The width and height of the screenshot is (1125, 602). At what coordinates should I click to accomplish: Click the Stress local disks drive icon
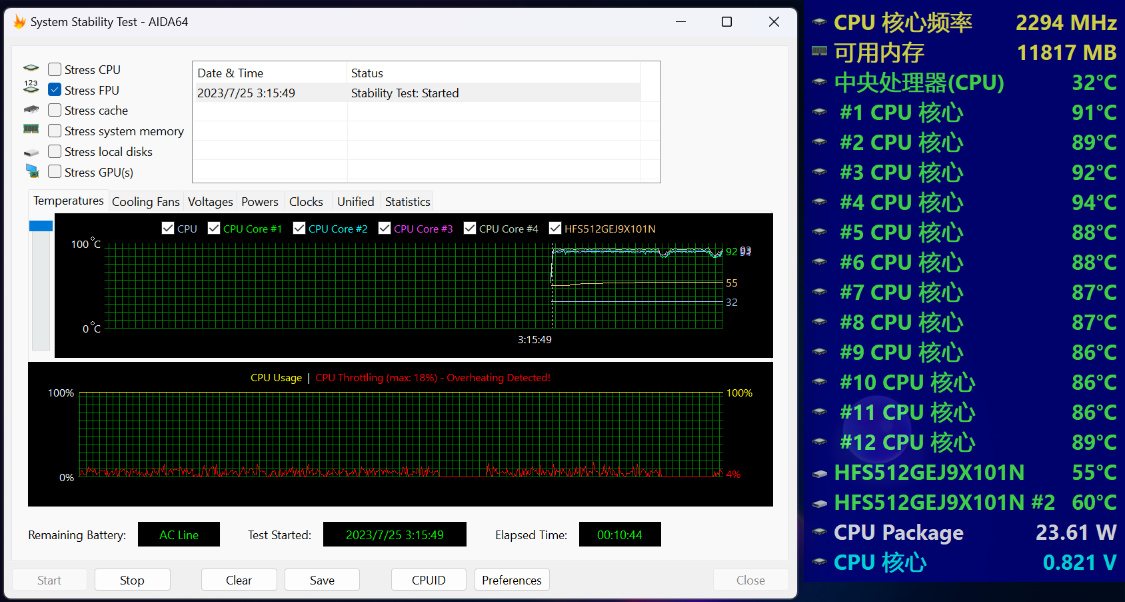(31, 152)
